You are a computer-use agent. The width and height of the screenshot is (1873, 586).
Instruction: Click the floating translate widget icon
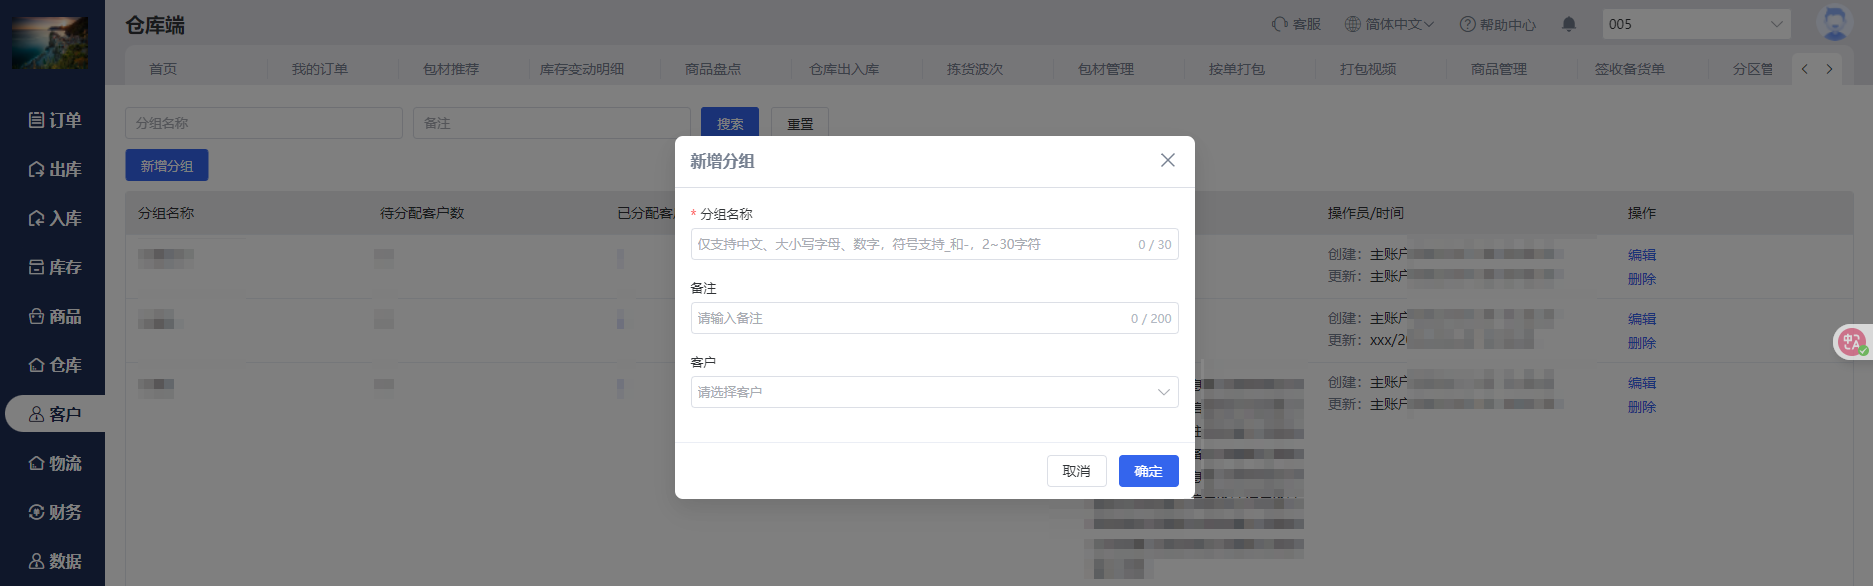coord(1851,342)
